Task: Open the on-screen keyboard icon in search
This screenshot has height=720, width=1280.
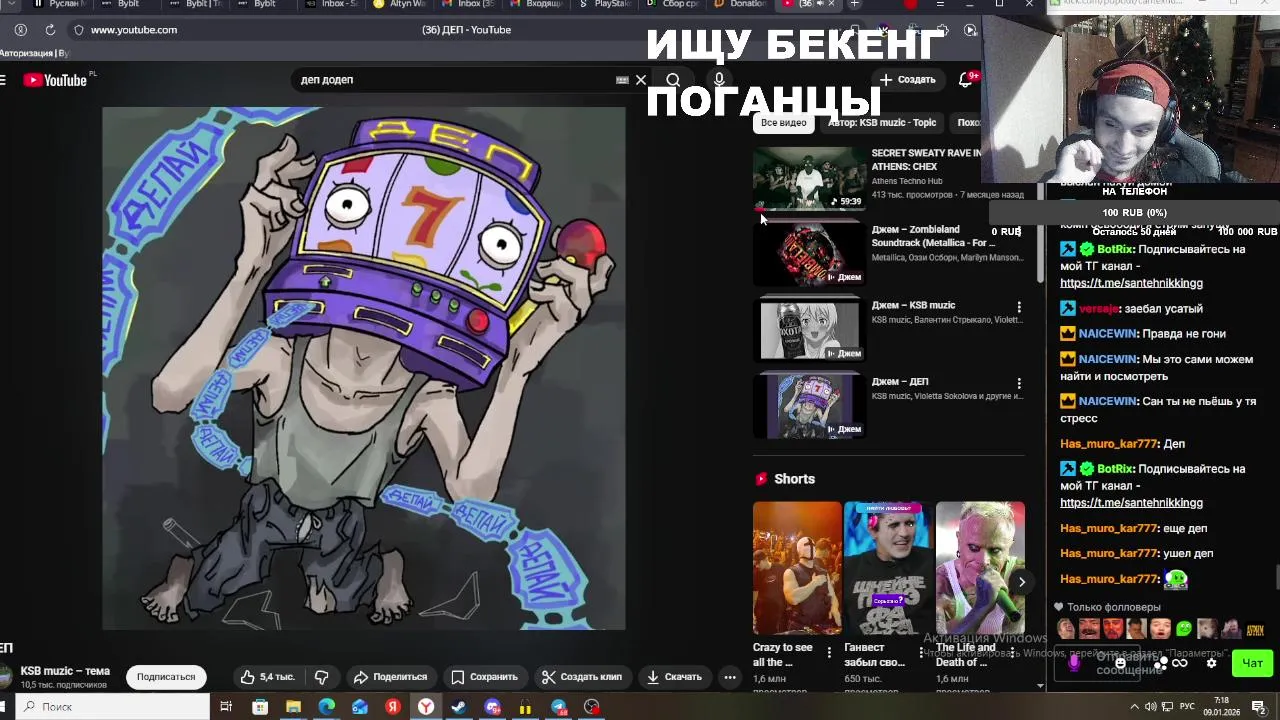Action: pyautogui.click(x=622, y=80)
